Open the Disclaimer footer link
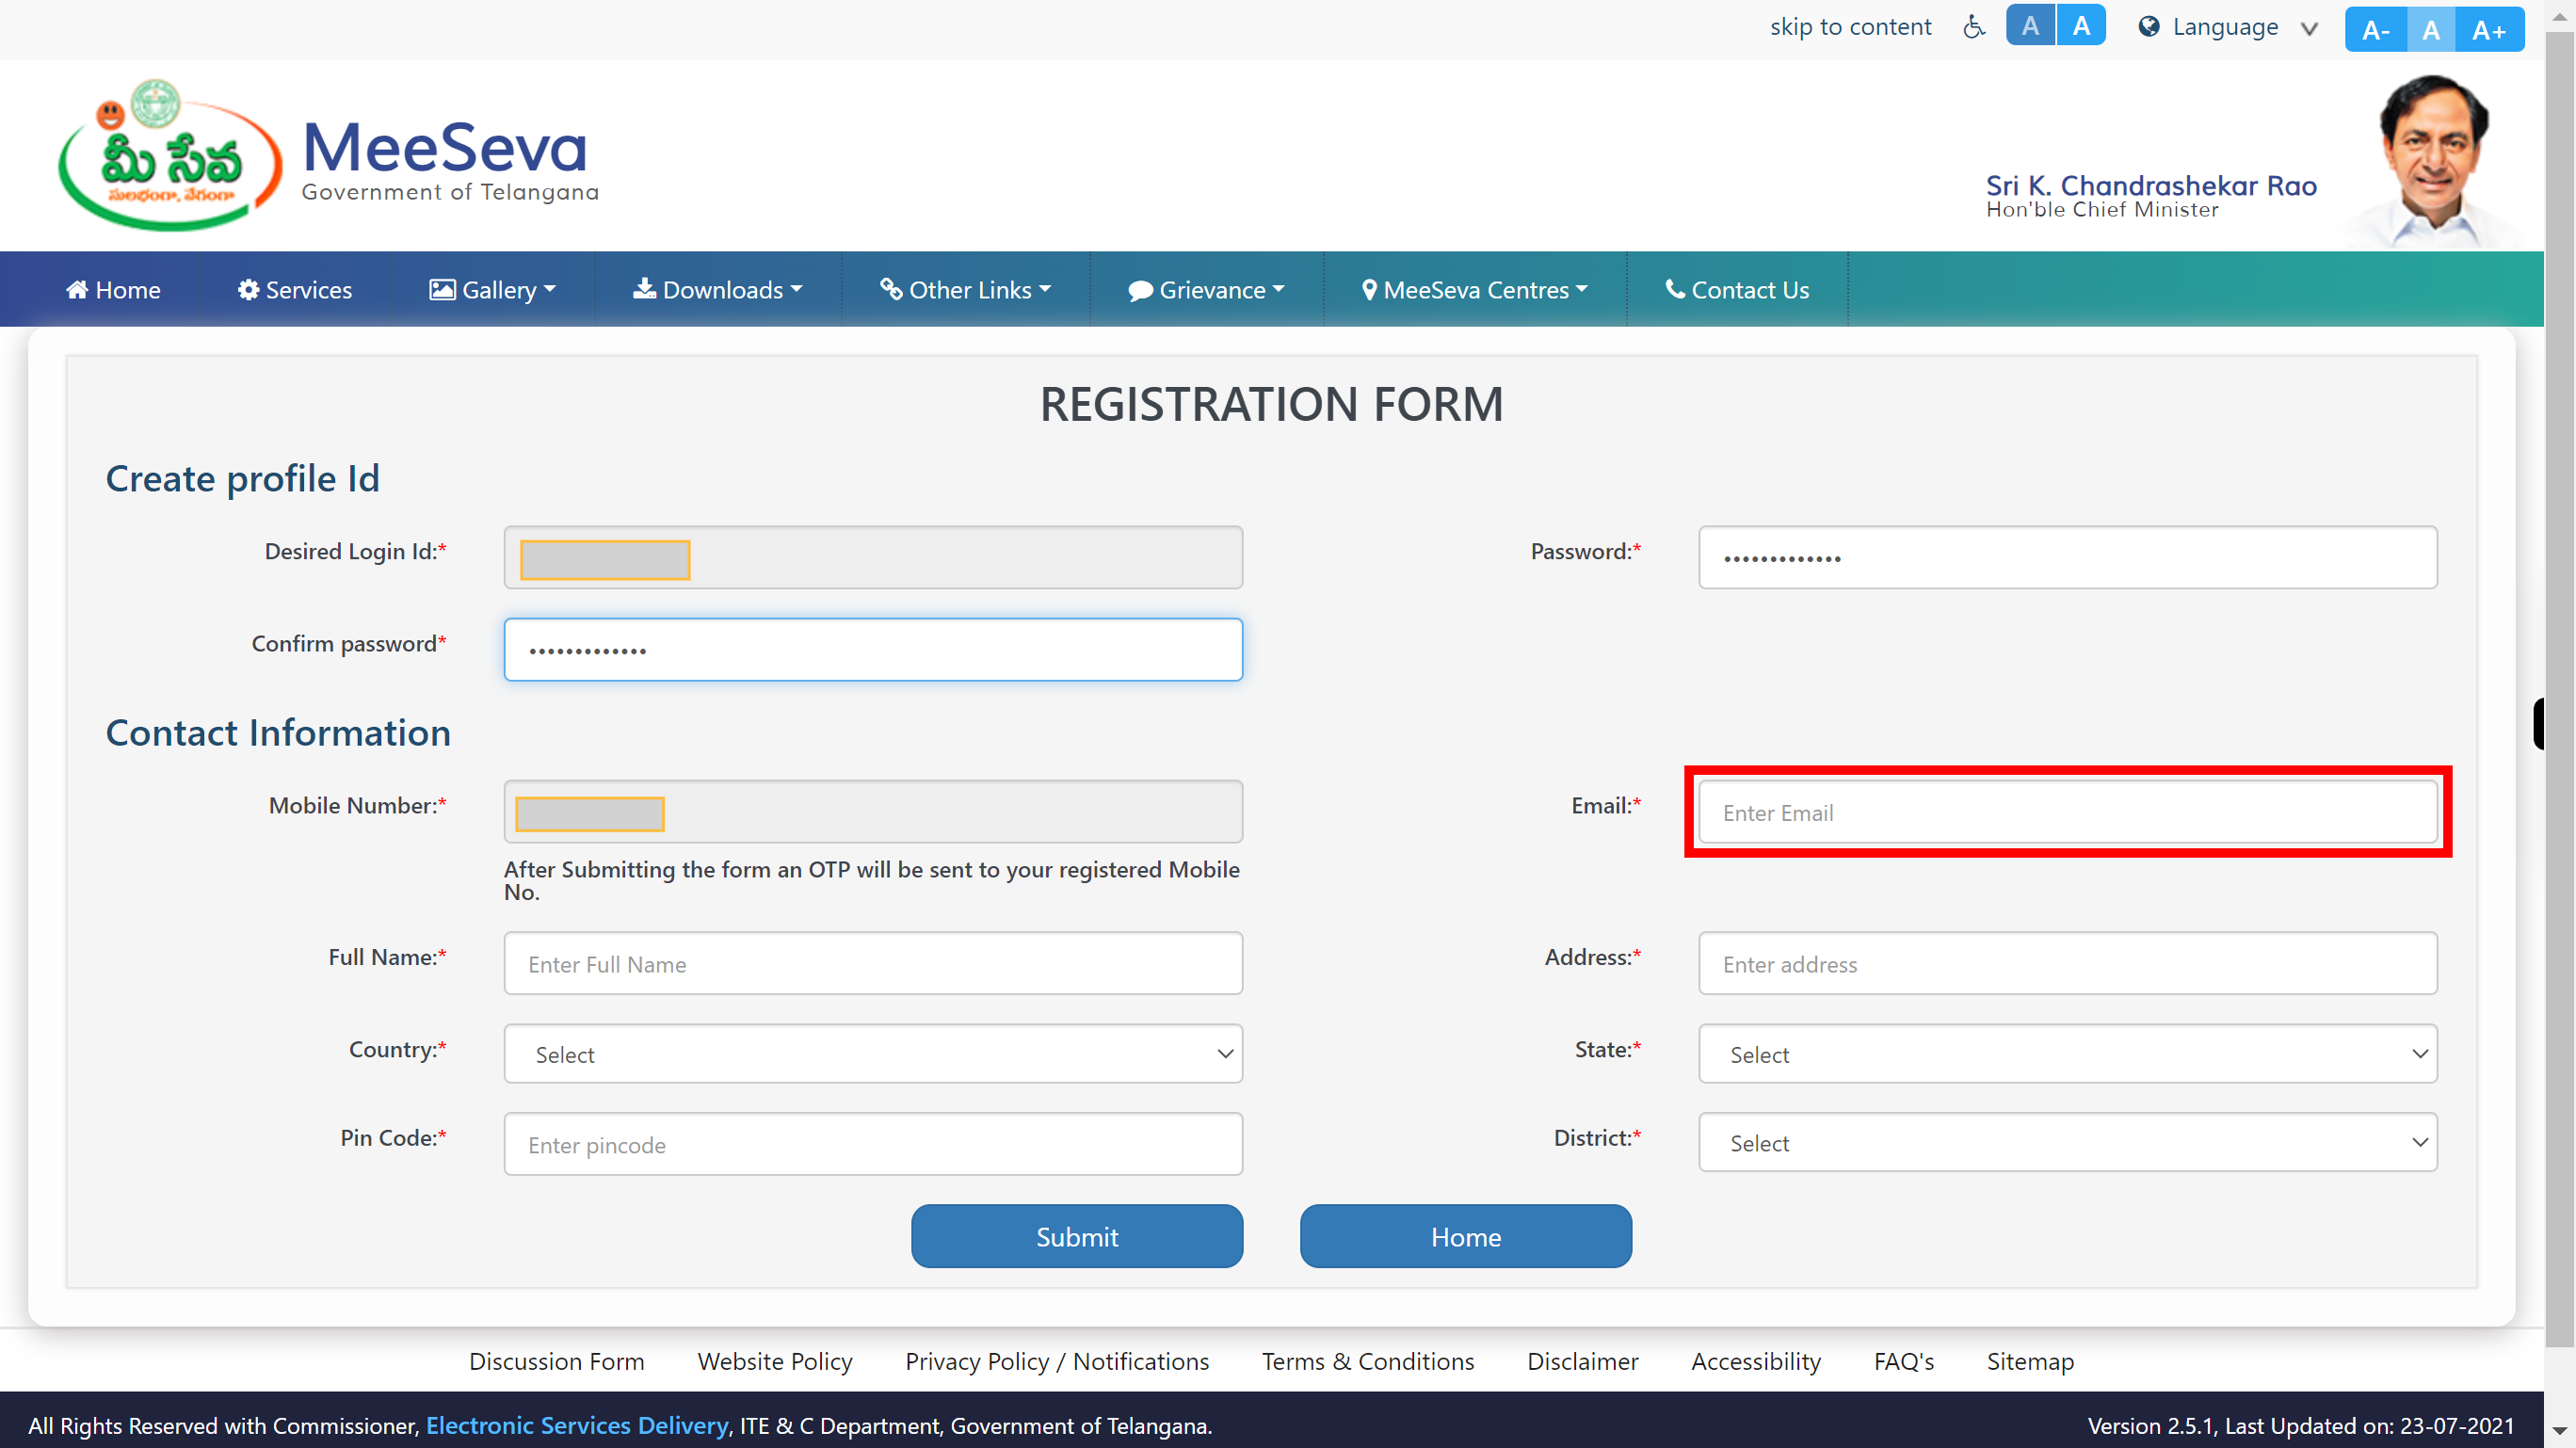The image size is (2576, 1448). coord(1583,1362)
